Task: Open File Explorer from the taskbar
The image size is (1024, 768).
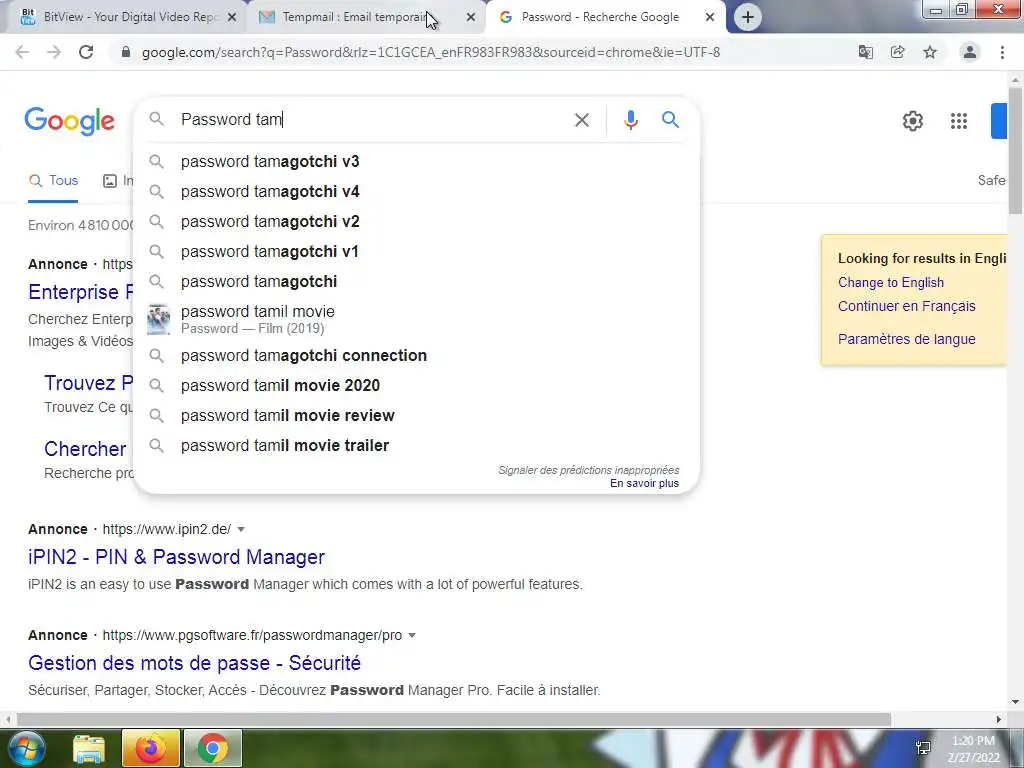Action: 89,748
